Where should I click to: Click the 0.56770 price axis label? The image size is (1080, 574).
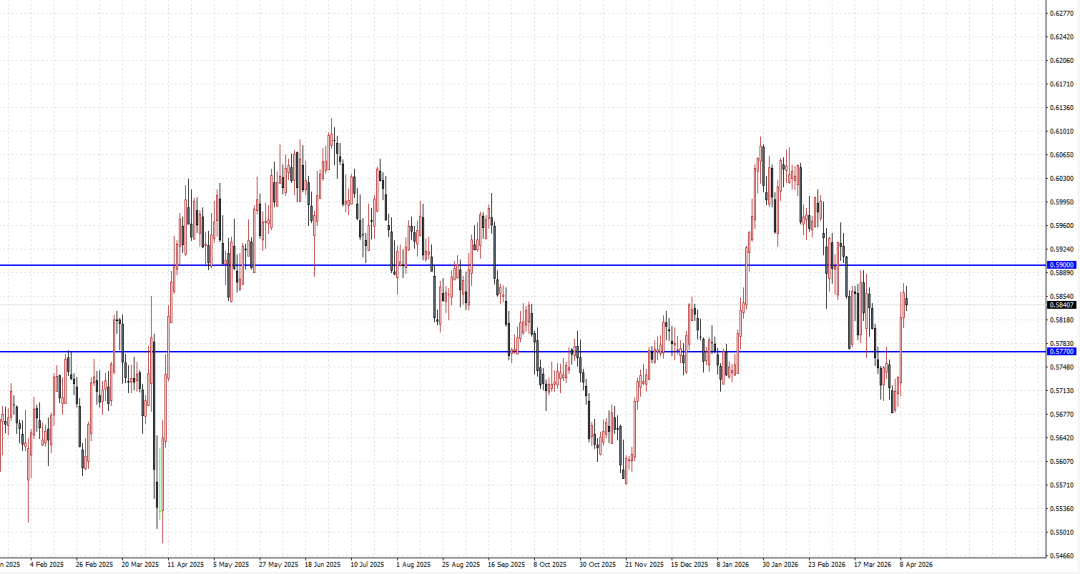pos(1063,415)
